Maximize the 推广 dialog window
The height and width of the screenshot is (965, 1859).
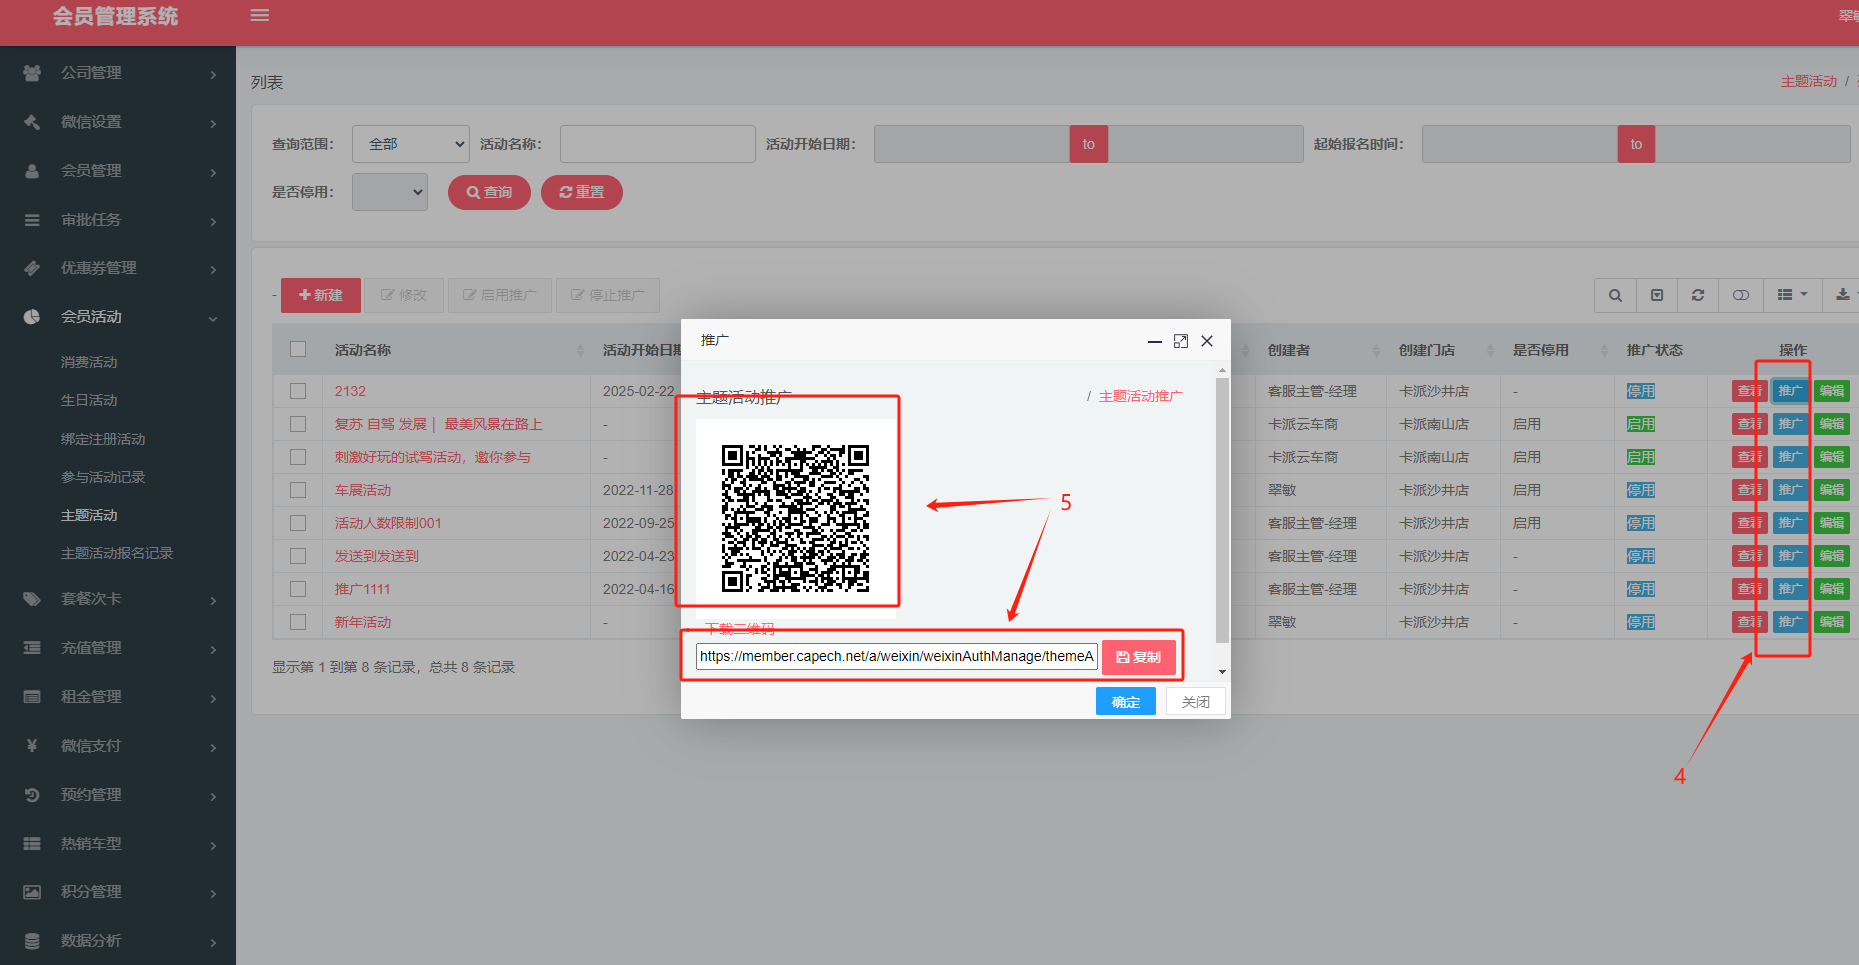click(x=1181, y=341)
